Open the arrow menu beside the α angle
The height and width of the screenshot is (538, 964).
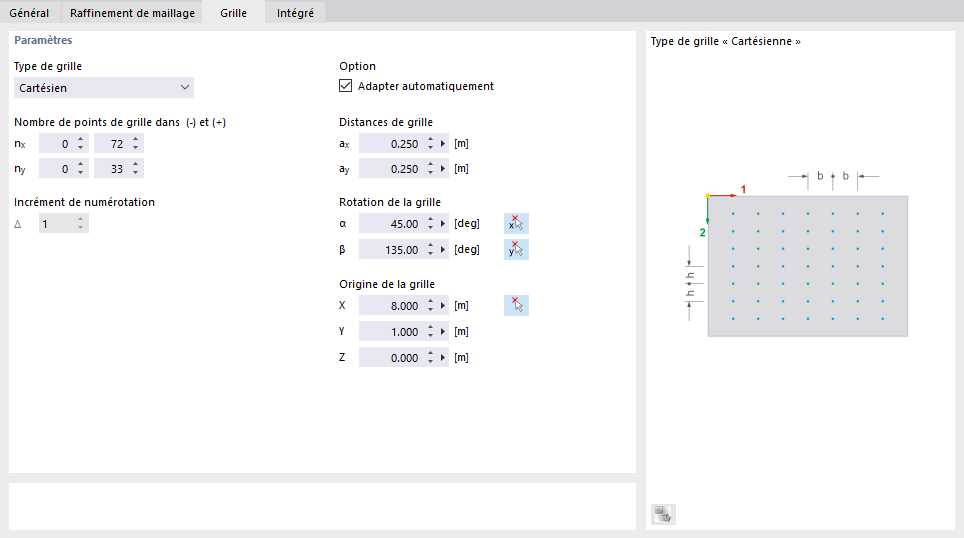(x=443, y=224)
